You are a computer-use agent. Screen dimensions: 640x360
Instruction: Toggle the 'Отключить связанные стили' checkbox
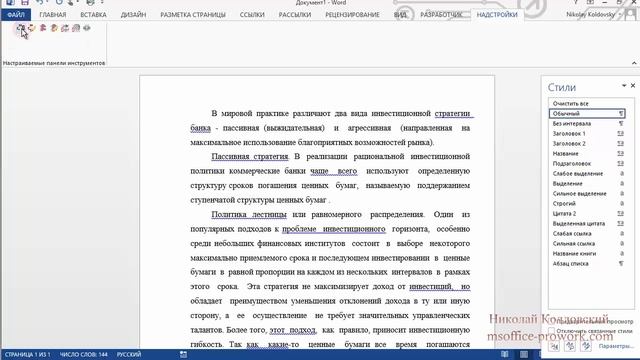(x=551, y=331)
